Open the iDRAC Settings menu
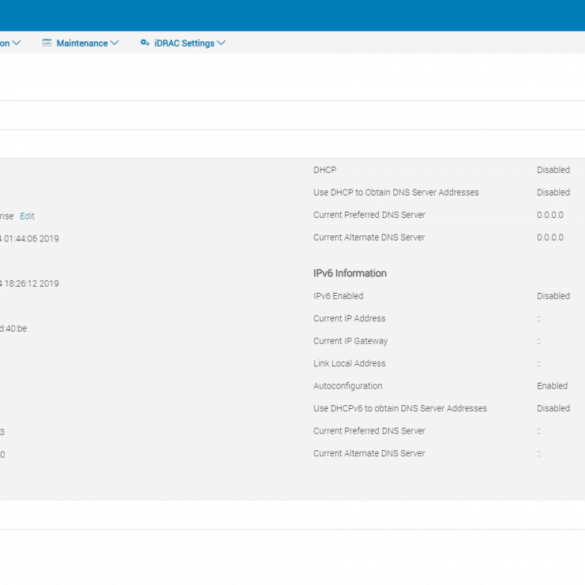 184,43
